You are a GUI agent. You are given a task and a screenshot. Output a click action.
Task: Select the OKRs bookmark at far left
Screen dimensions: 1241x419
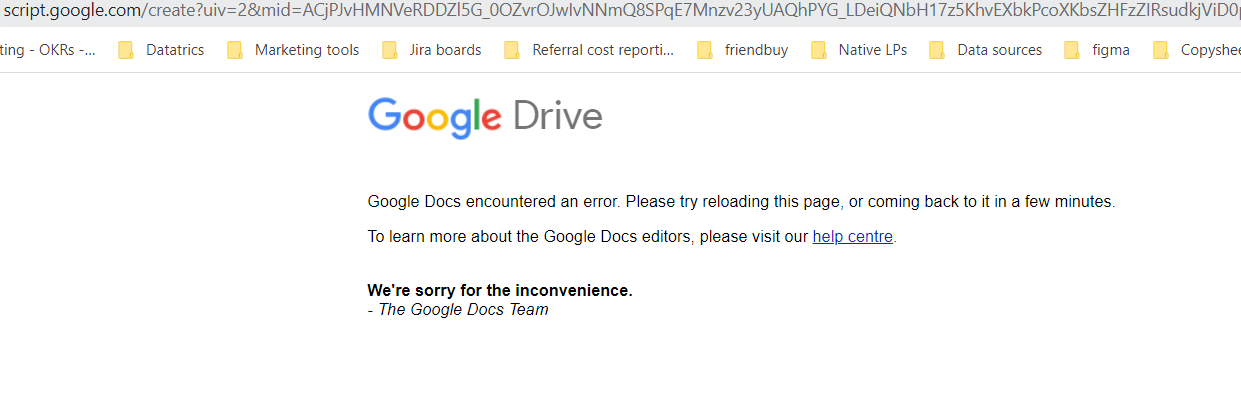[48, 50]
